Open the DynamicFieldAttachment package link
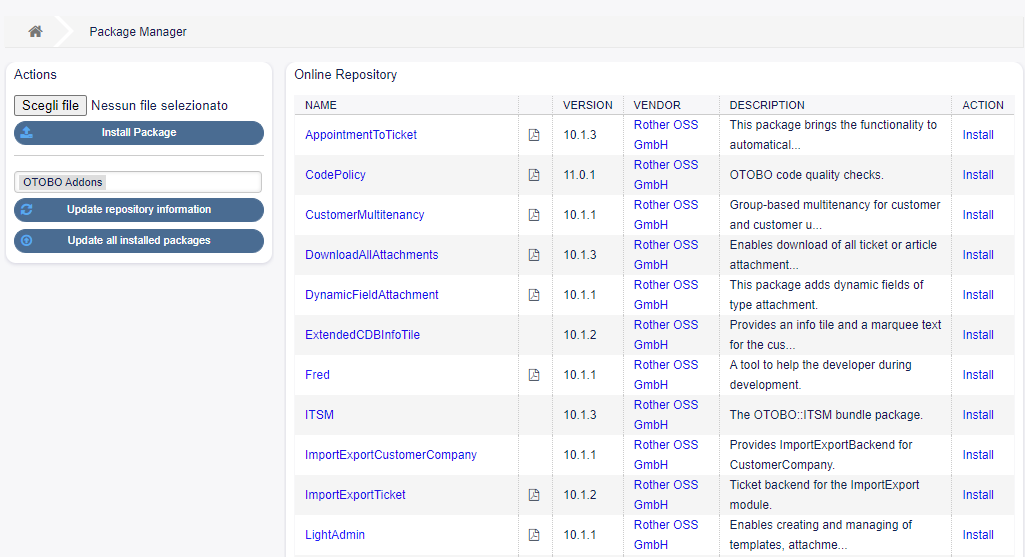 click(x=371, y=295)
